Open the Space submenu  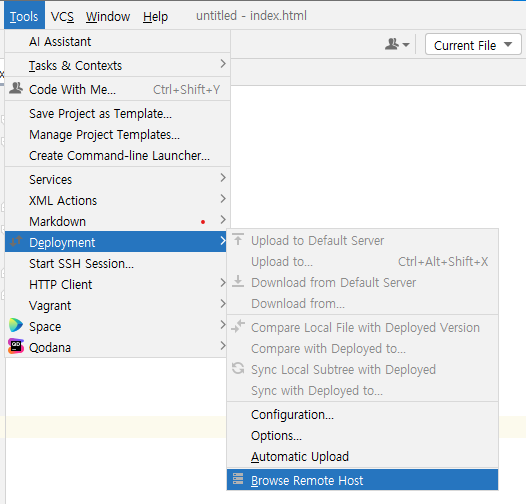click(116, 326)
